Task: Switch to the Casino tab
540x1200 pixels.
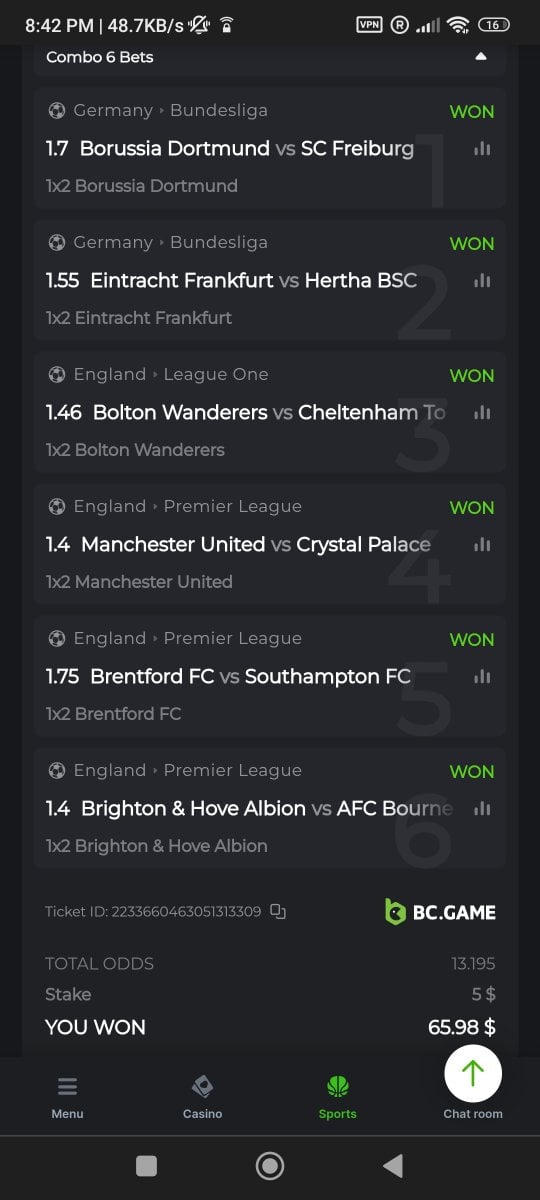Action: click(202, 1097)
